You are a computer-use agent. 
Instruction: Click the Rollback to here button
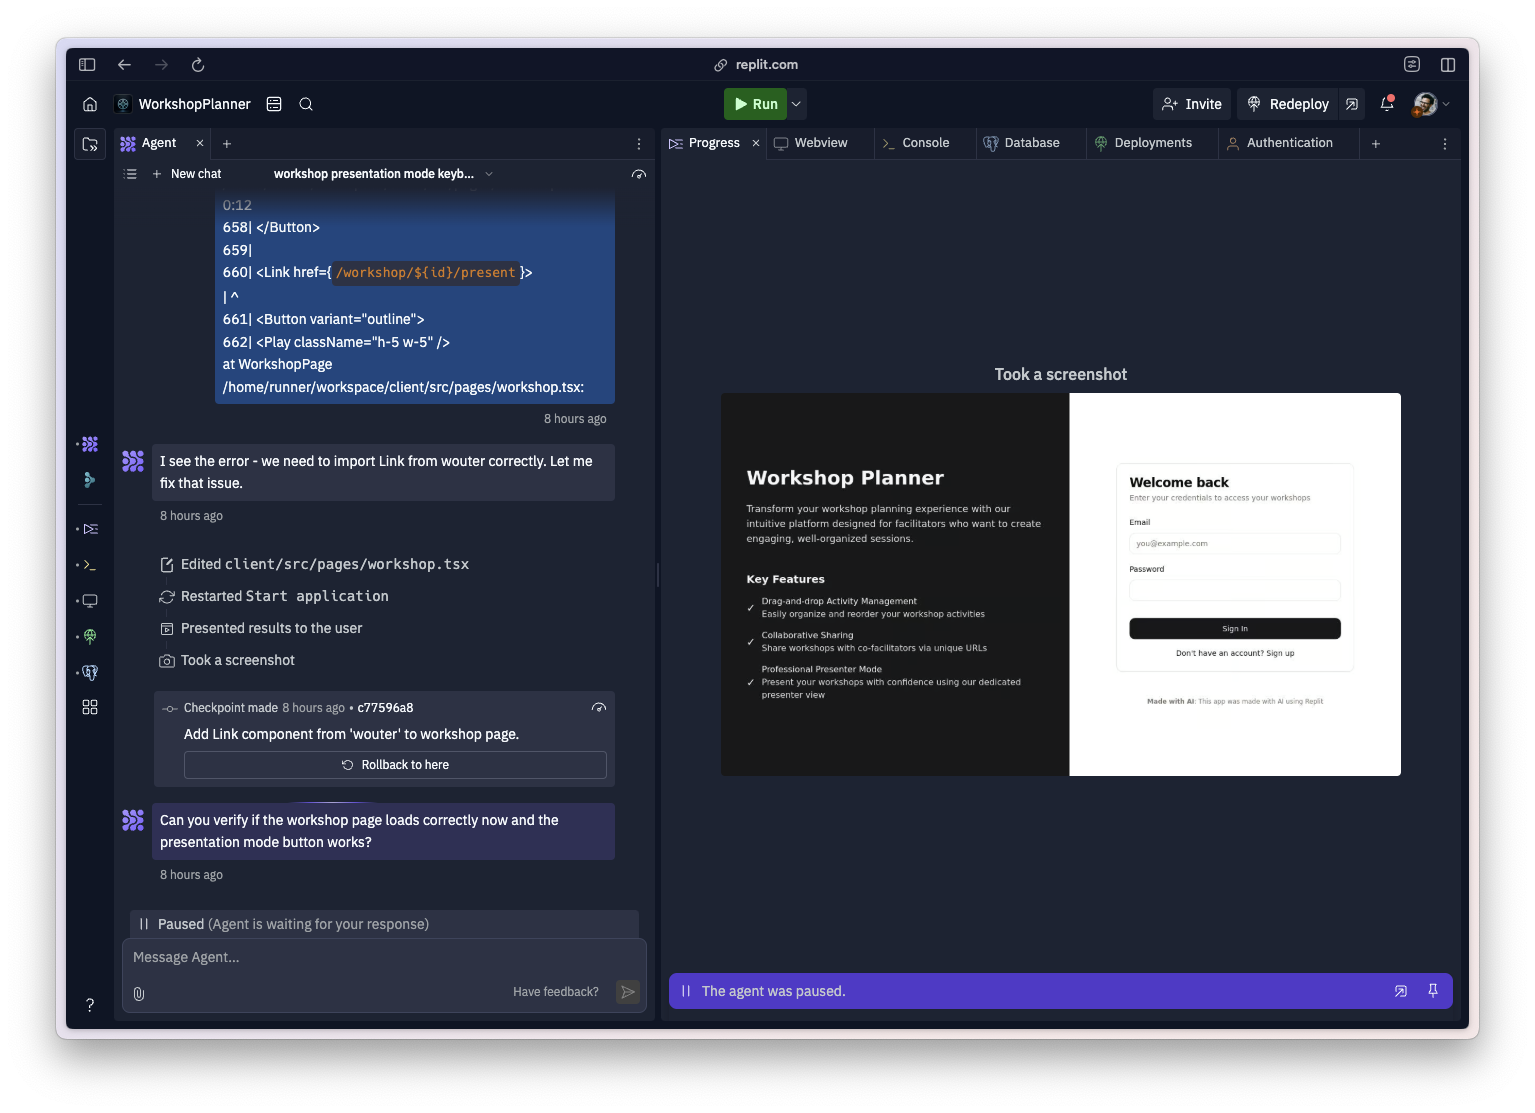pyautogui.click(x=395, y=765)
